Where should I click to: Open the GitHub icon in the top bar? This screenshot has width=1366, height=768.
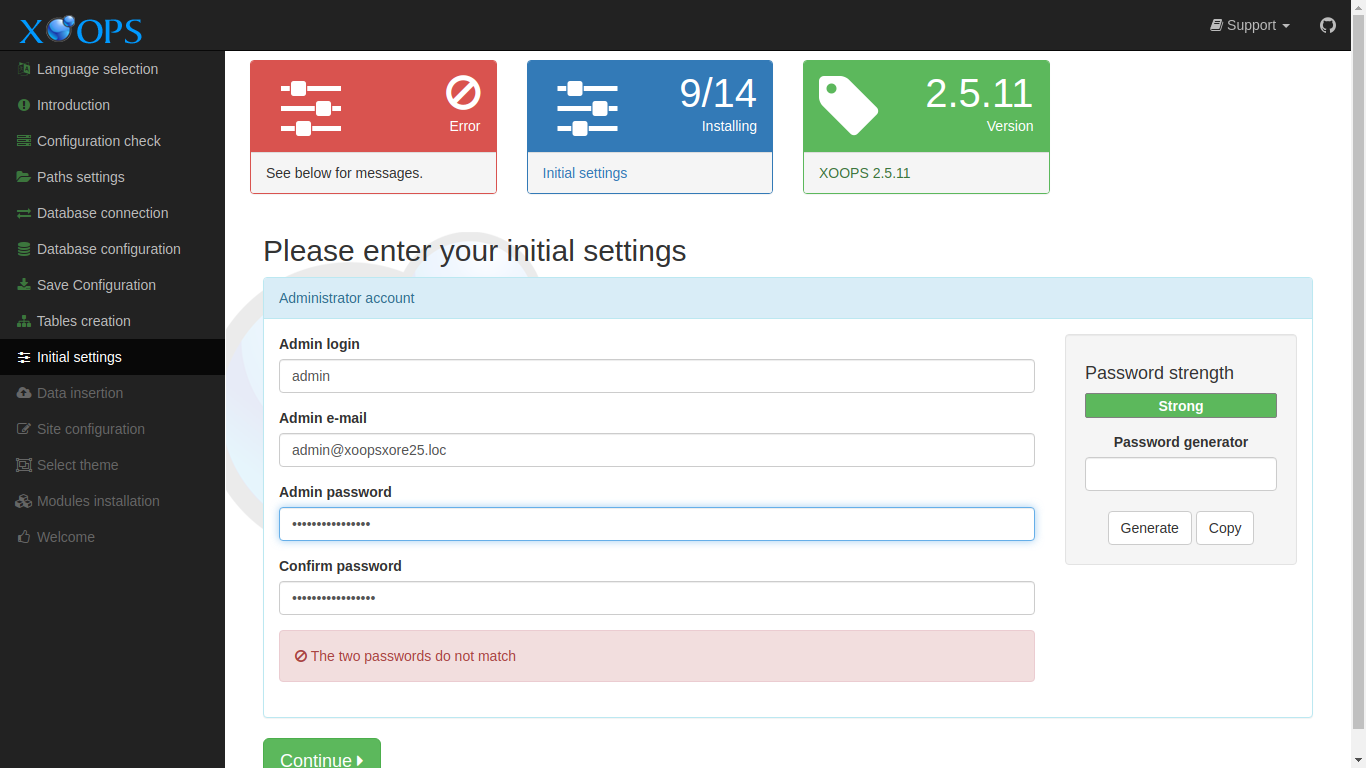click(x=1327, y=25)
